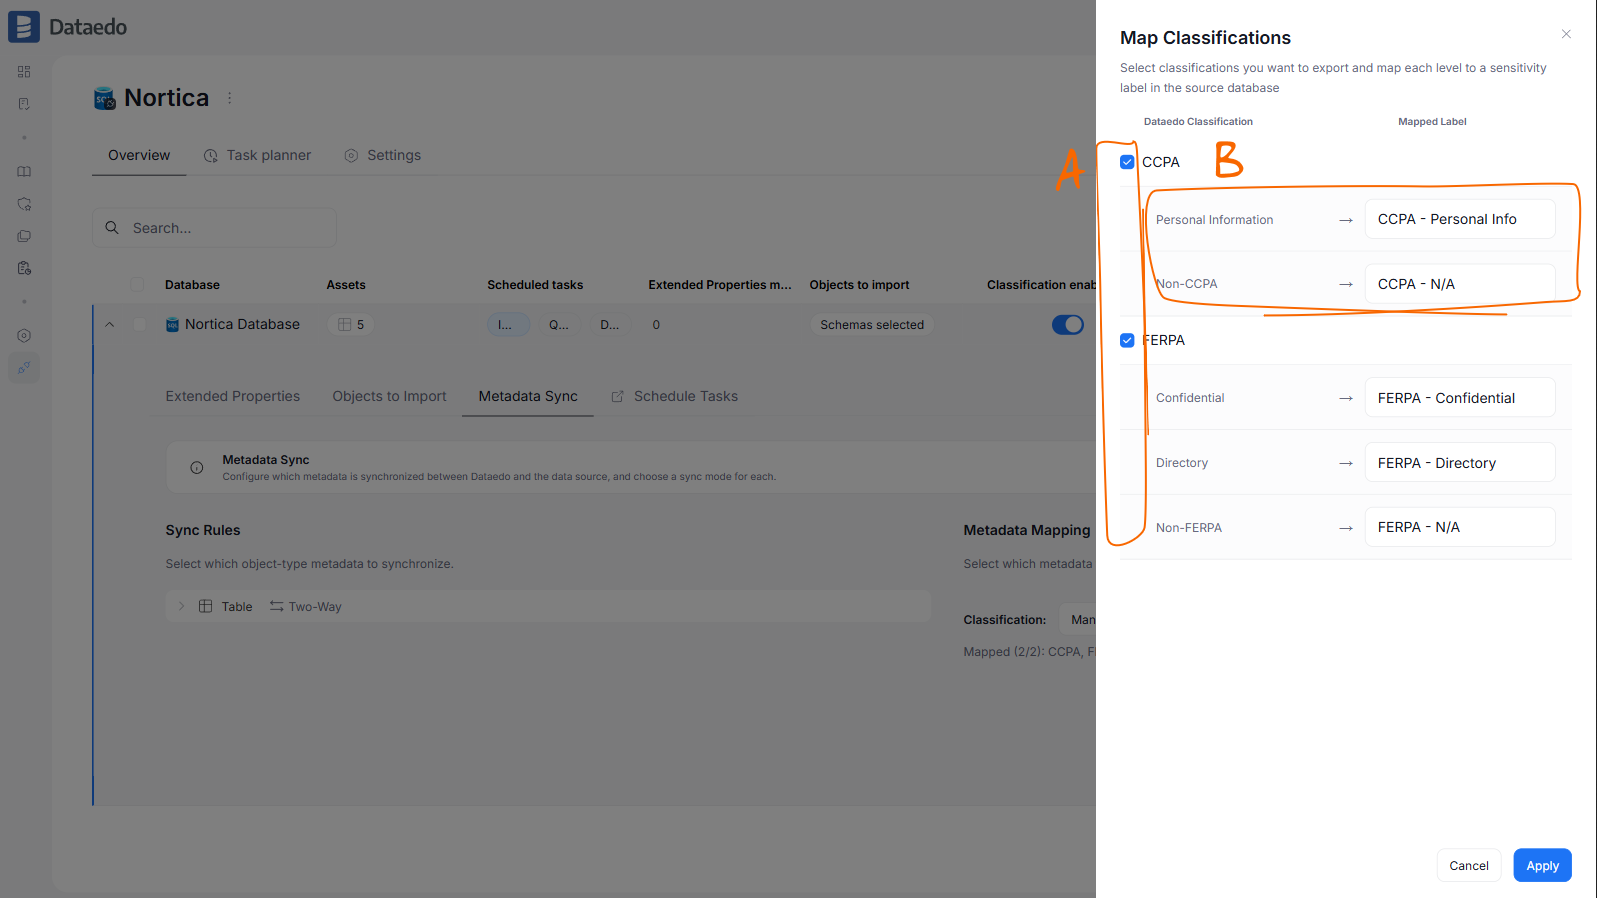1597x898 pixels.
Task: Open the FERPA - N/A mapped label dropdown
Action: pos(1460,527)
